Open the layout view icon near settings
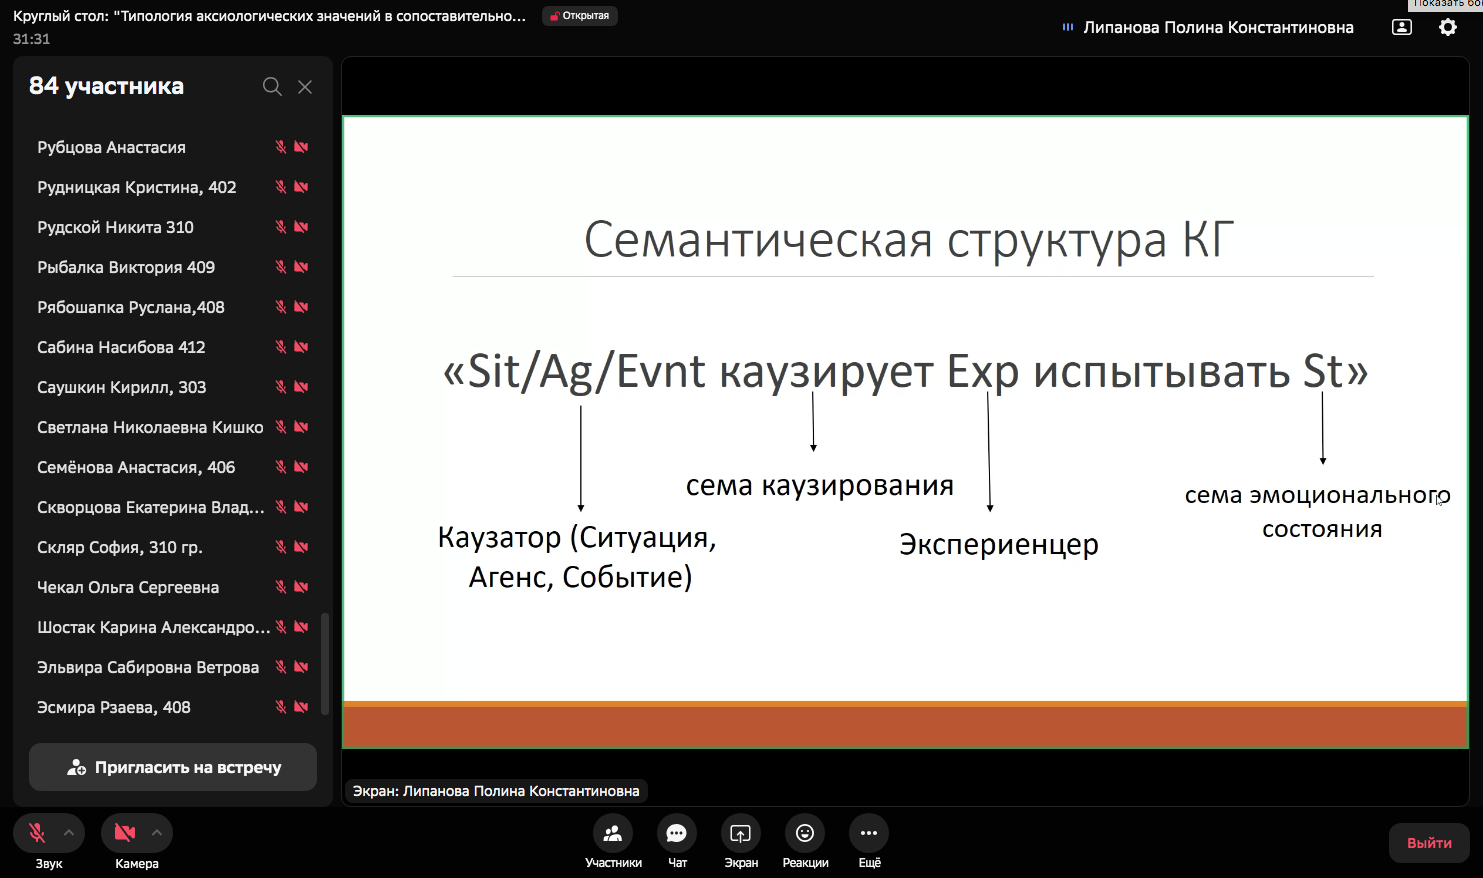This screenshot has height=878, width=1483. tap(1402, 27)
